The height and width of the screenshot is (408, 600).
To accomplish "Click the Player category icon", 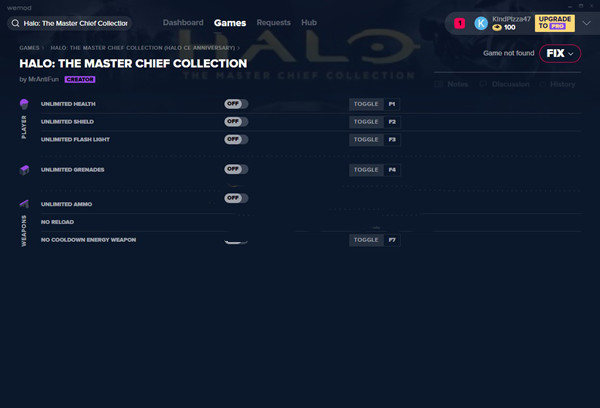I will click(x=24, y=104).
